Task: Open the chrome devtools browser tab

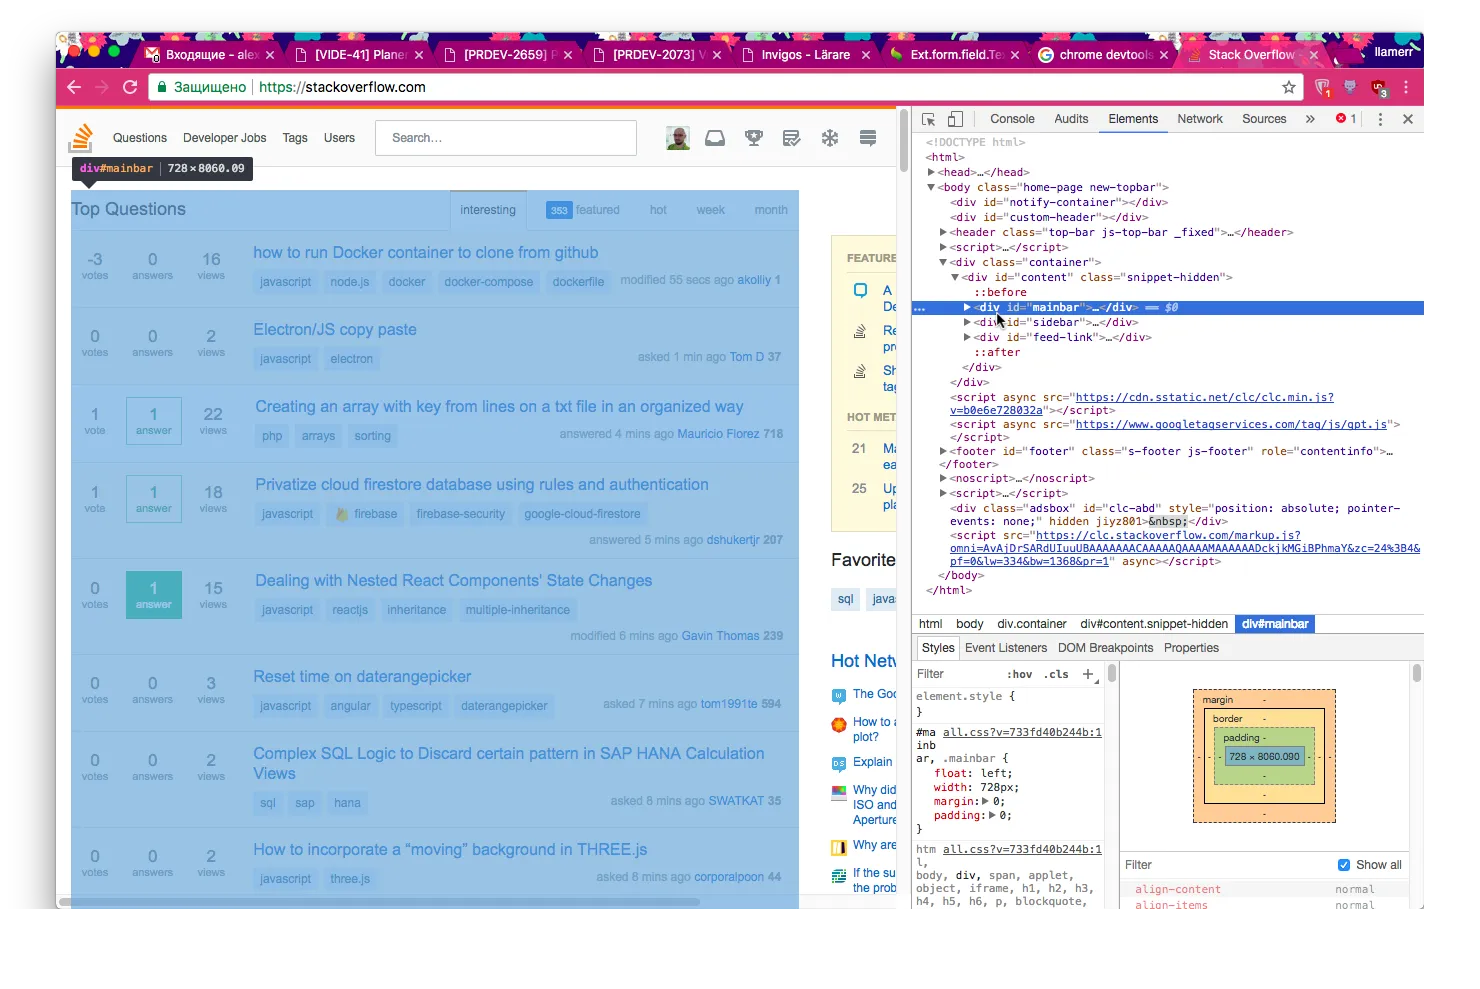Action: click(1105, 55)
